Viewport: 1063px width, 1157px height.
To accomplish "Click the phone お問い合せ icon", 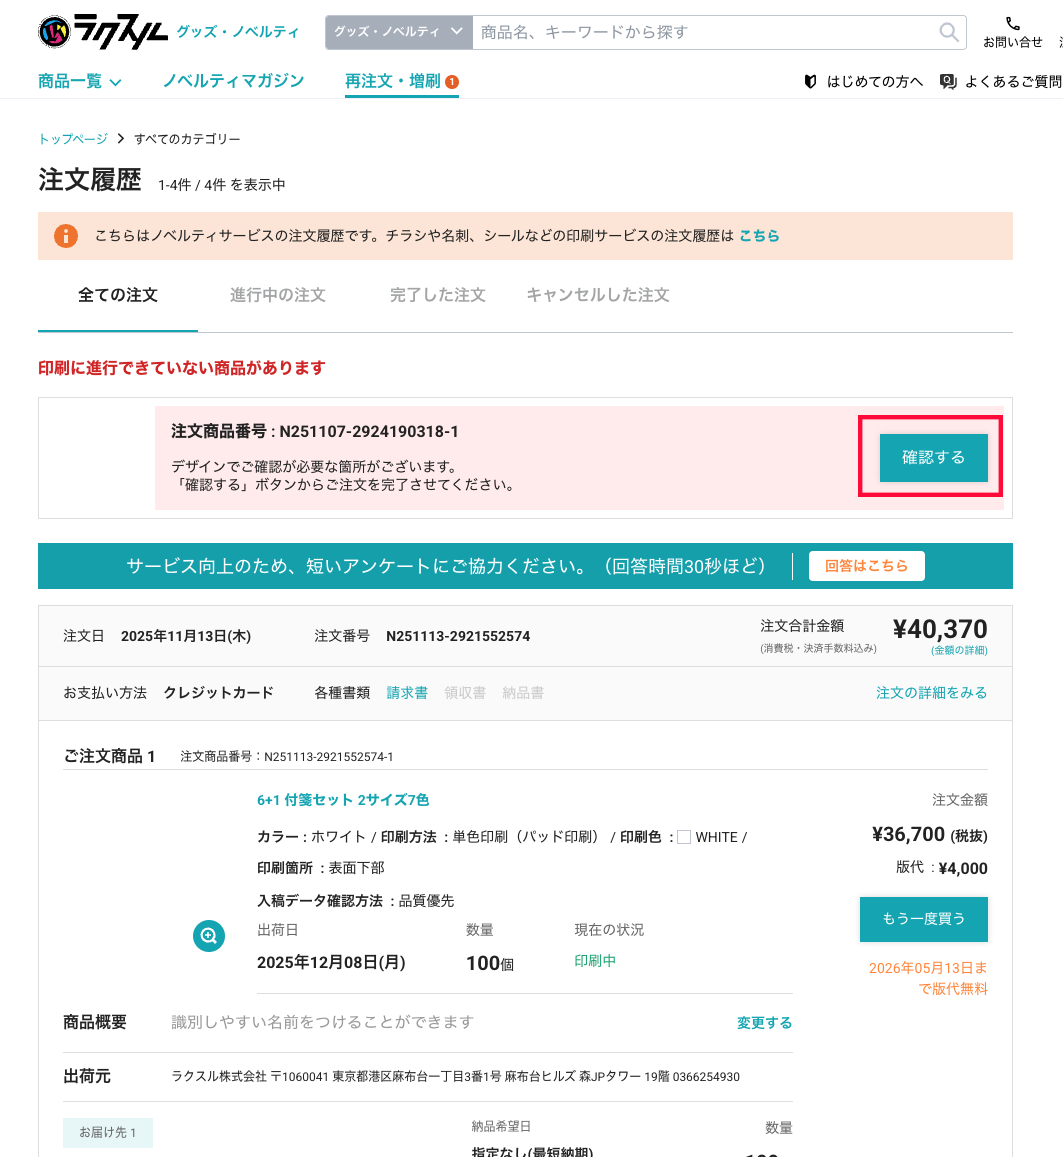I will click(x=1013, y=24).
